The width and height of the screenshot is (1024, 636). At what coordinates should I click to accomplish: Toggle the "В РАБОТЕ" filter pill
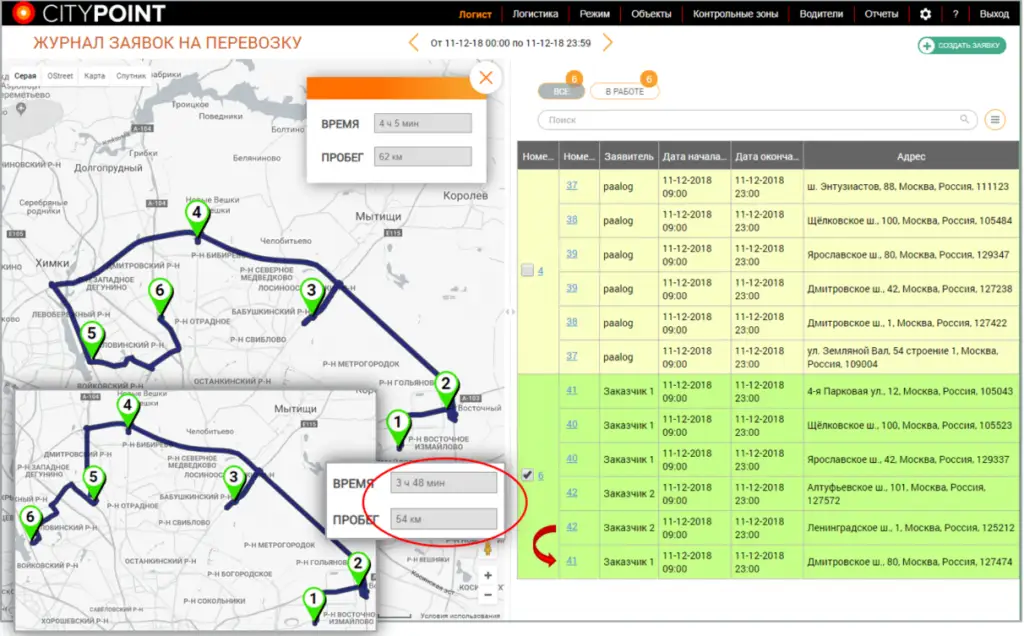(624, 91)
